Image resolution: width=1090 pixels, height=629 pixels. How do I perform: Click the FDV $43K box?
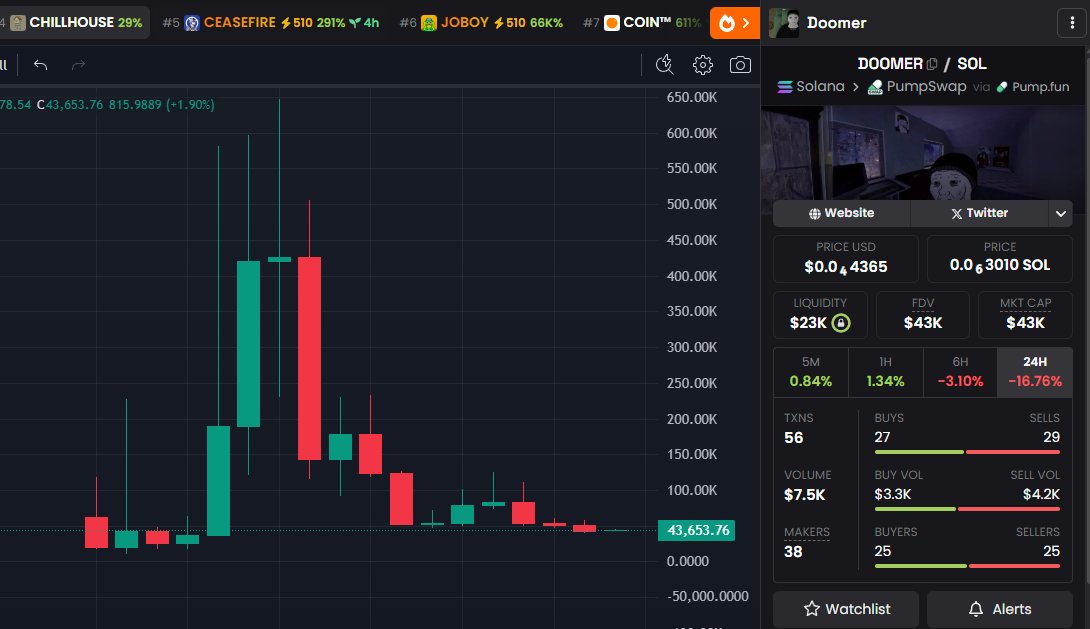pyautogui.click(x=922, y=315)
